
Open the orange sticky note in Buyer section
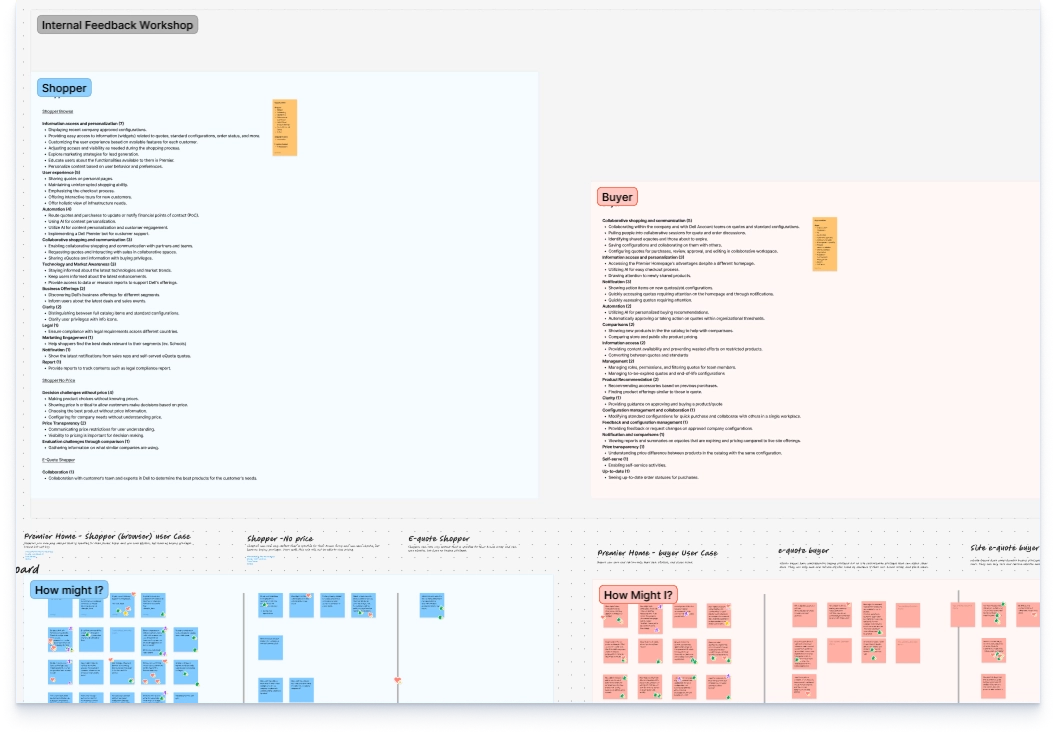pyautogui.click(x=824, y=244)
